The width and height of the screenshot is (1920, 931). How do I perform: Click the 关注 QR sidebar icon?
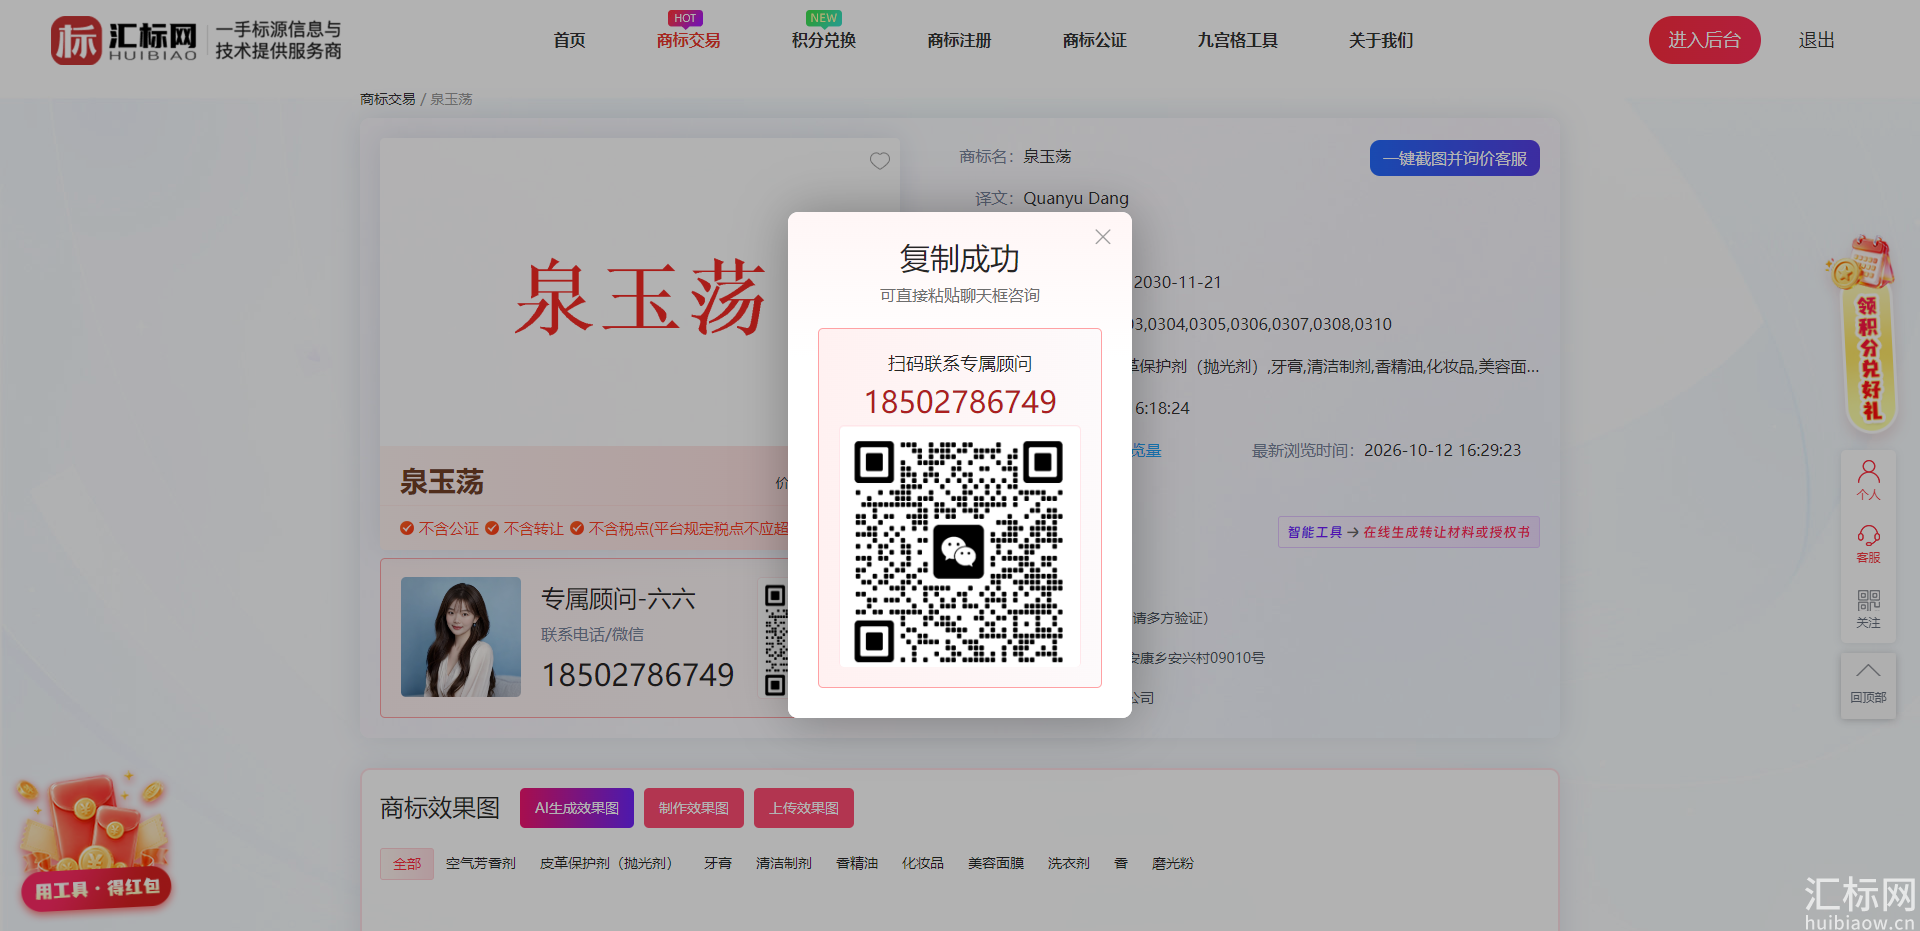tap(1868, 608)
